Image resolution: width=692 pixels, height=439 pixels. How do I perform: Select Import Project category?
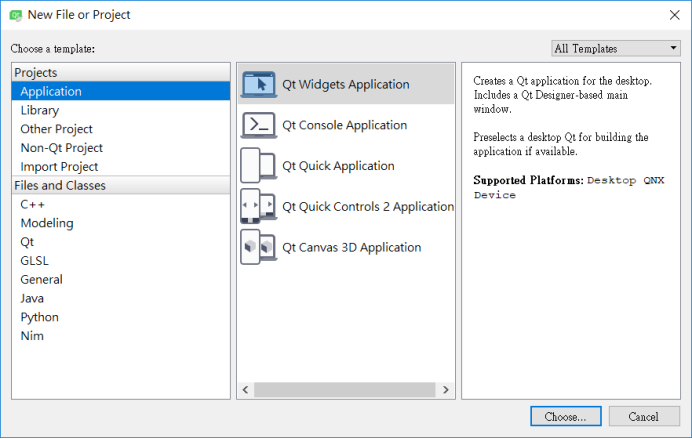pos(59,167)
